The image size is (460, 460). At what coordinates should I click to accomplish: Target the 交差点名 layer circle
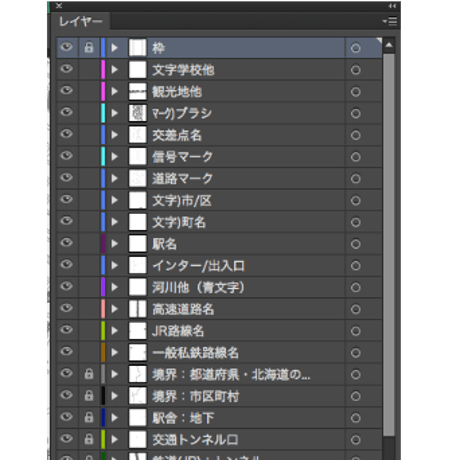pyautogui.click(x=356, y=135)
